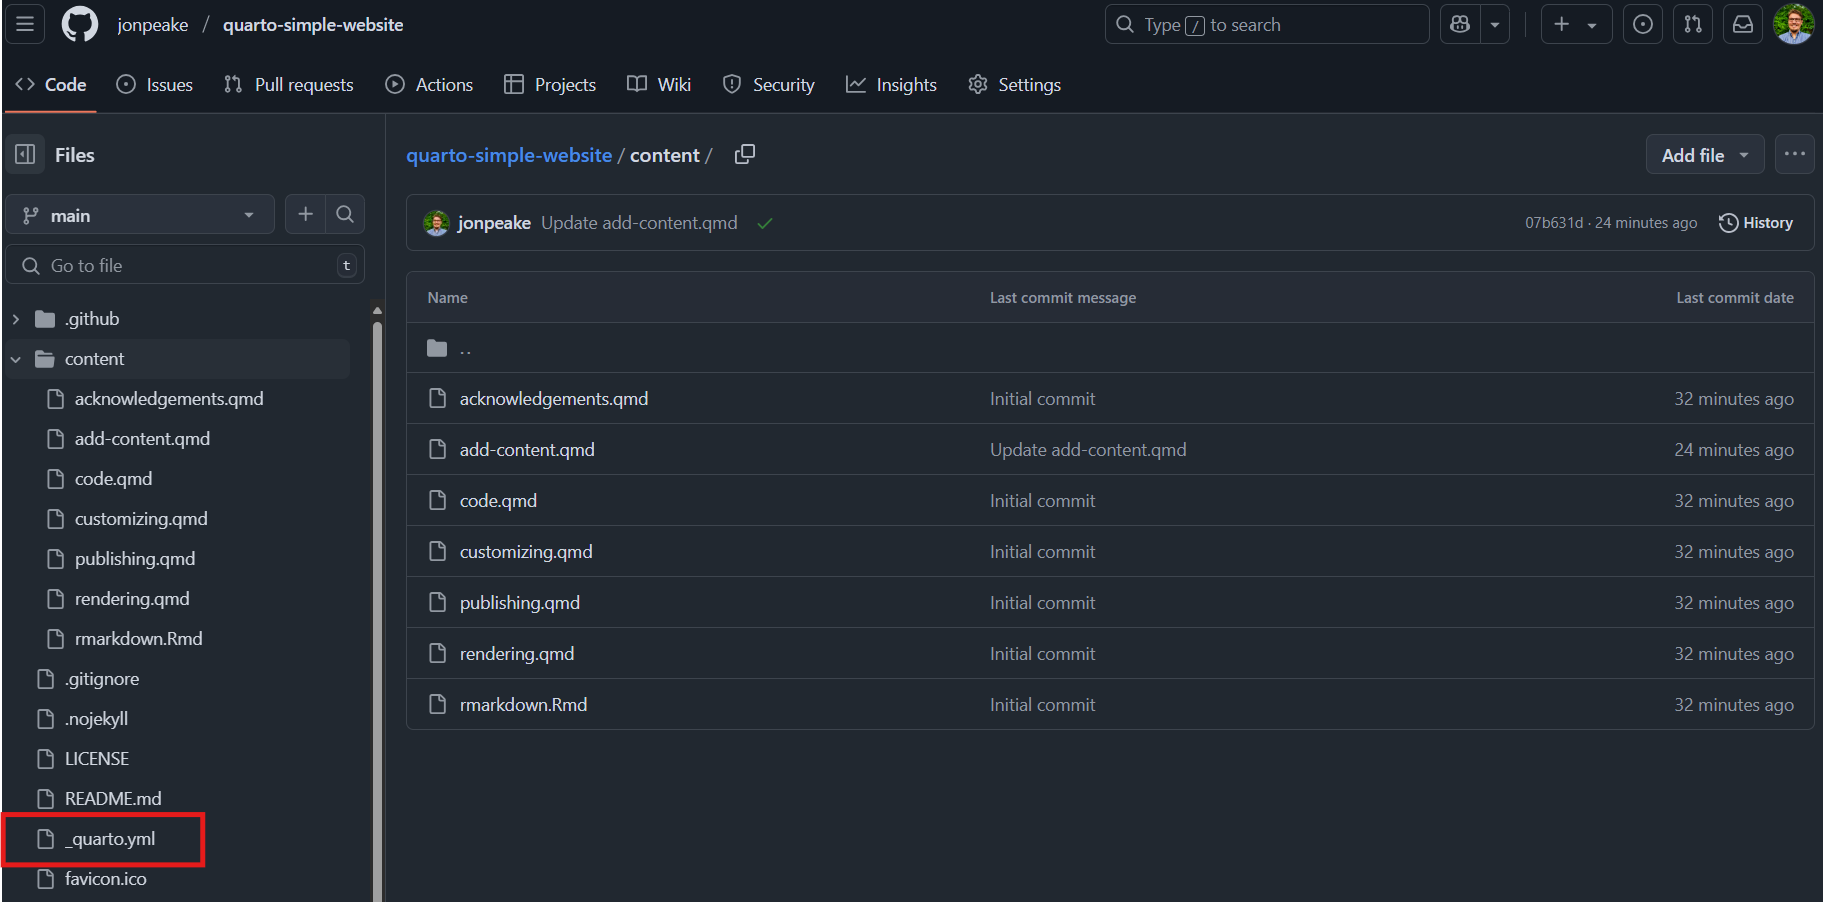Open the user profile avatar menu
This screenshot has width=1823, height=902.
tap(1794, 24)
